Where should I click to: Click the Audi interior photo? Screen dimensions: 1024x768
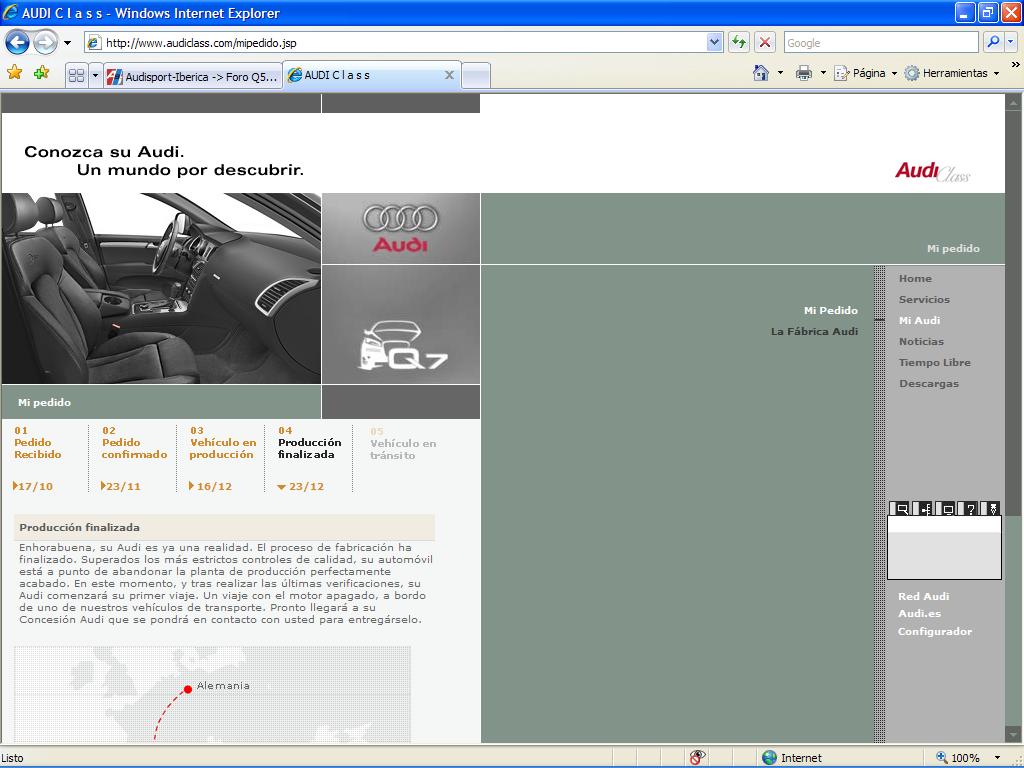click(161, 288)
